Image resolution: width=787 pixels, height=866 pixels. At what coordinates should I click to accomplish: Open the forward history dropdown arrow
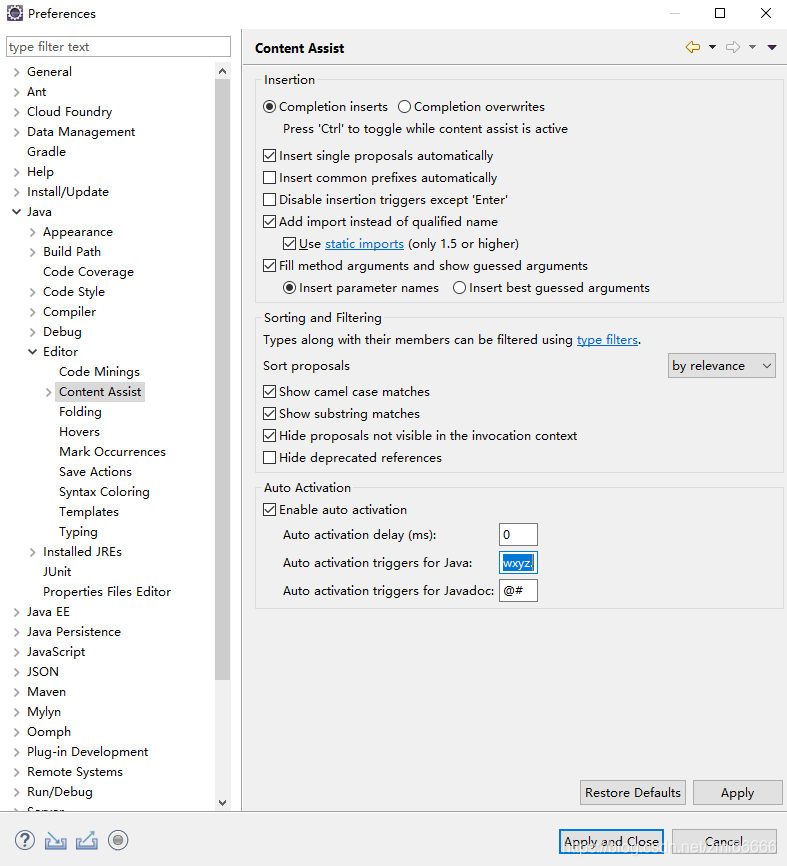click(x=752, y=47)
